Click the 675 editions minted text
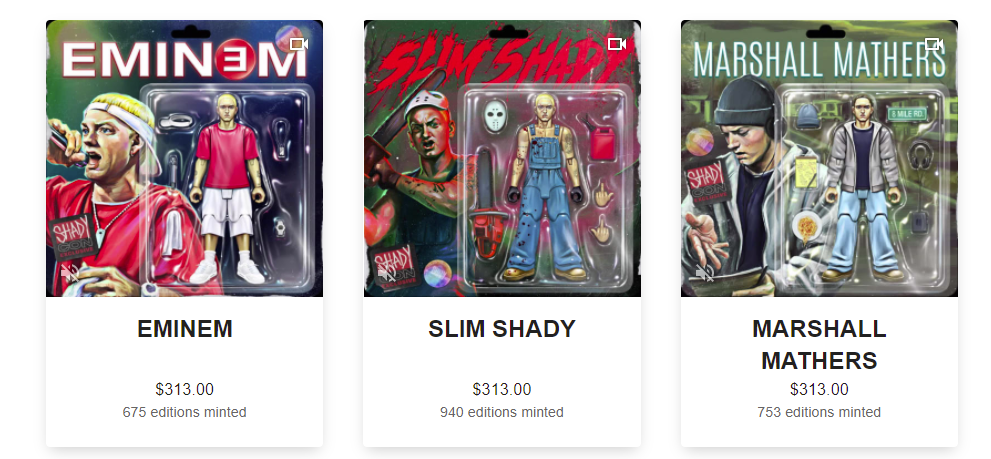Viewport: 991px width, 459px height. point(185,412)
